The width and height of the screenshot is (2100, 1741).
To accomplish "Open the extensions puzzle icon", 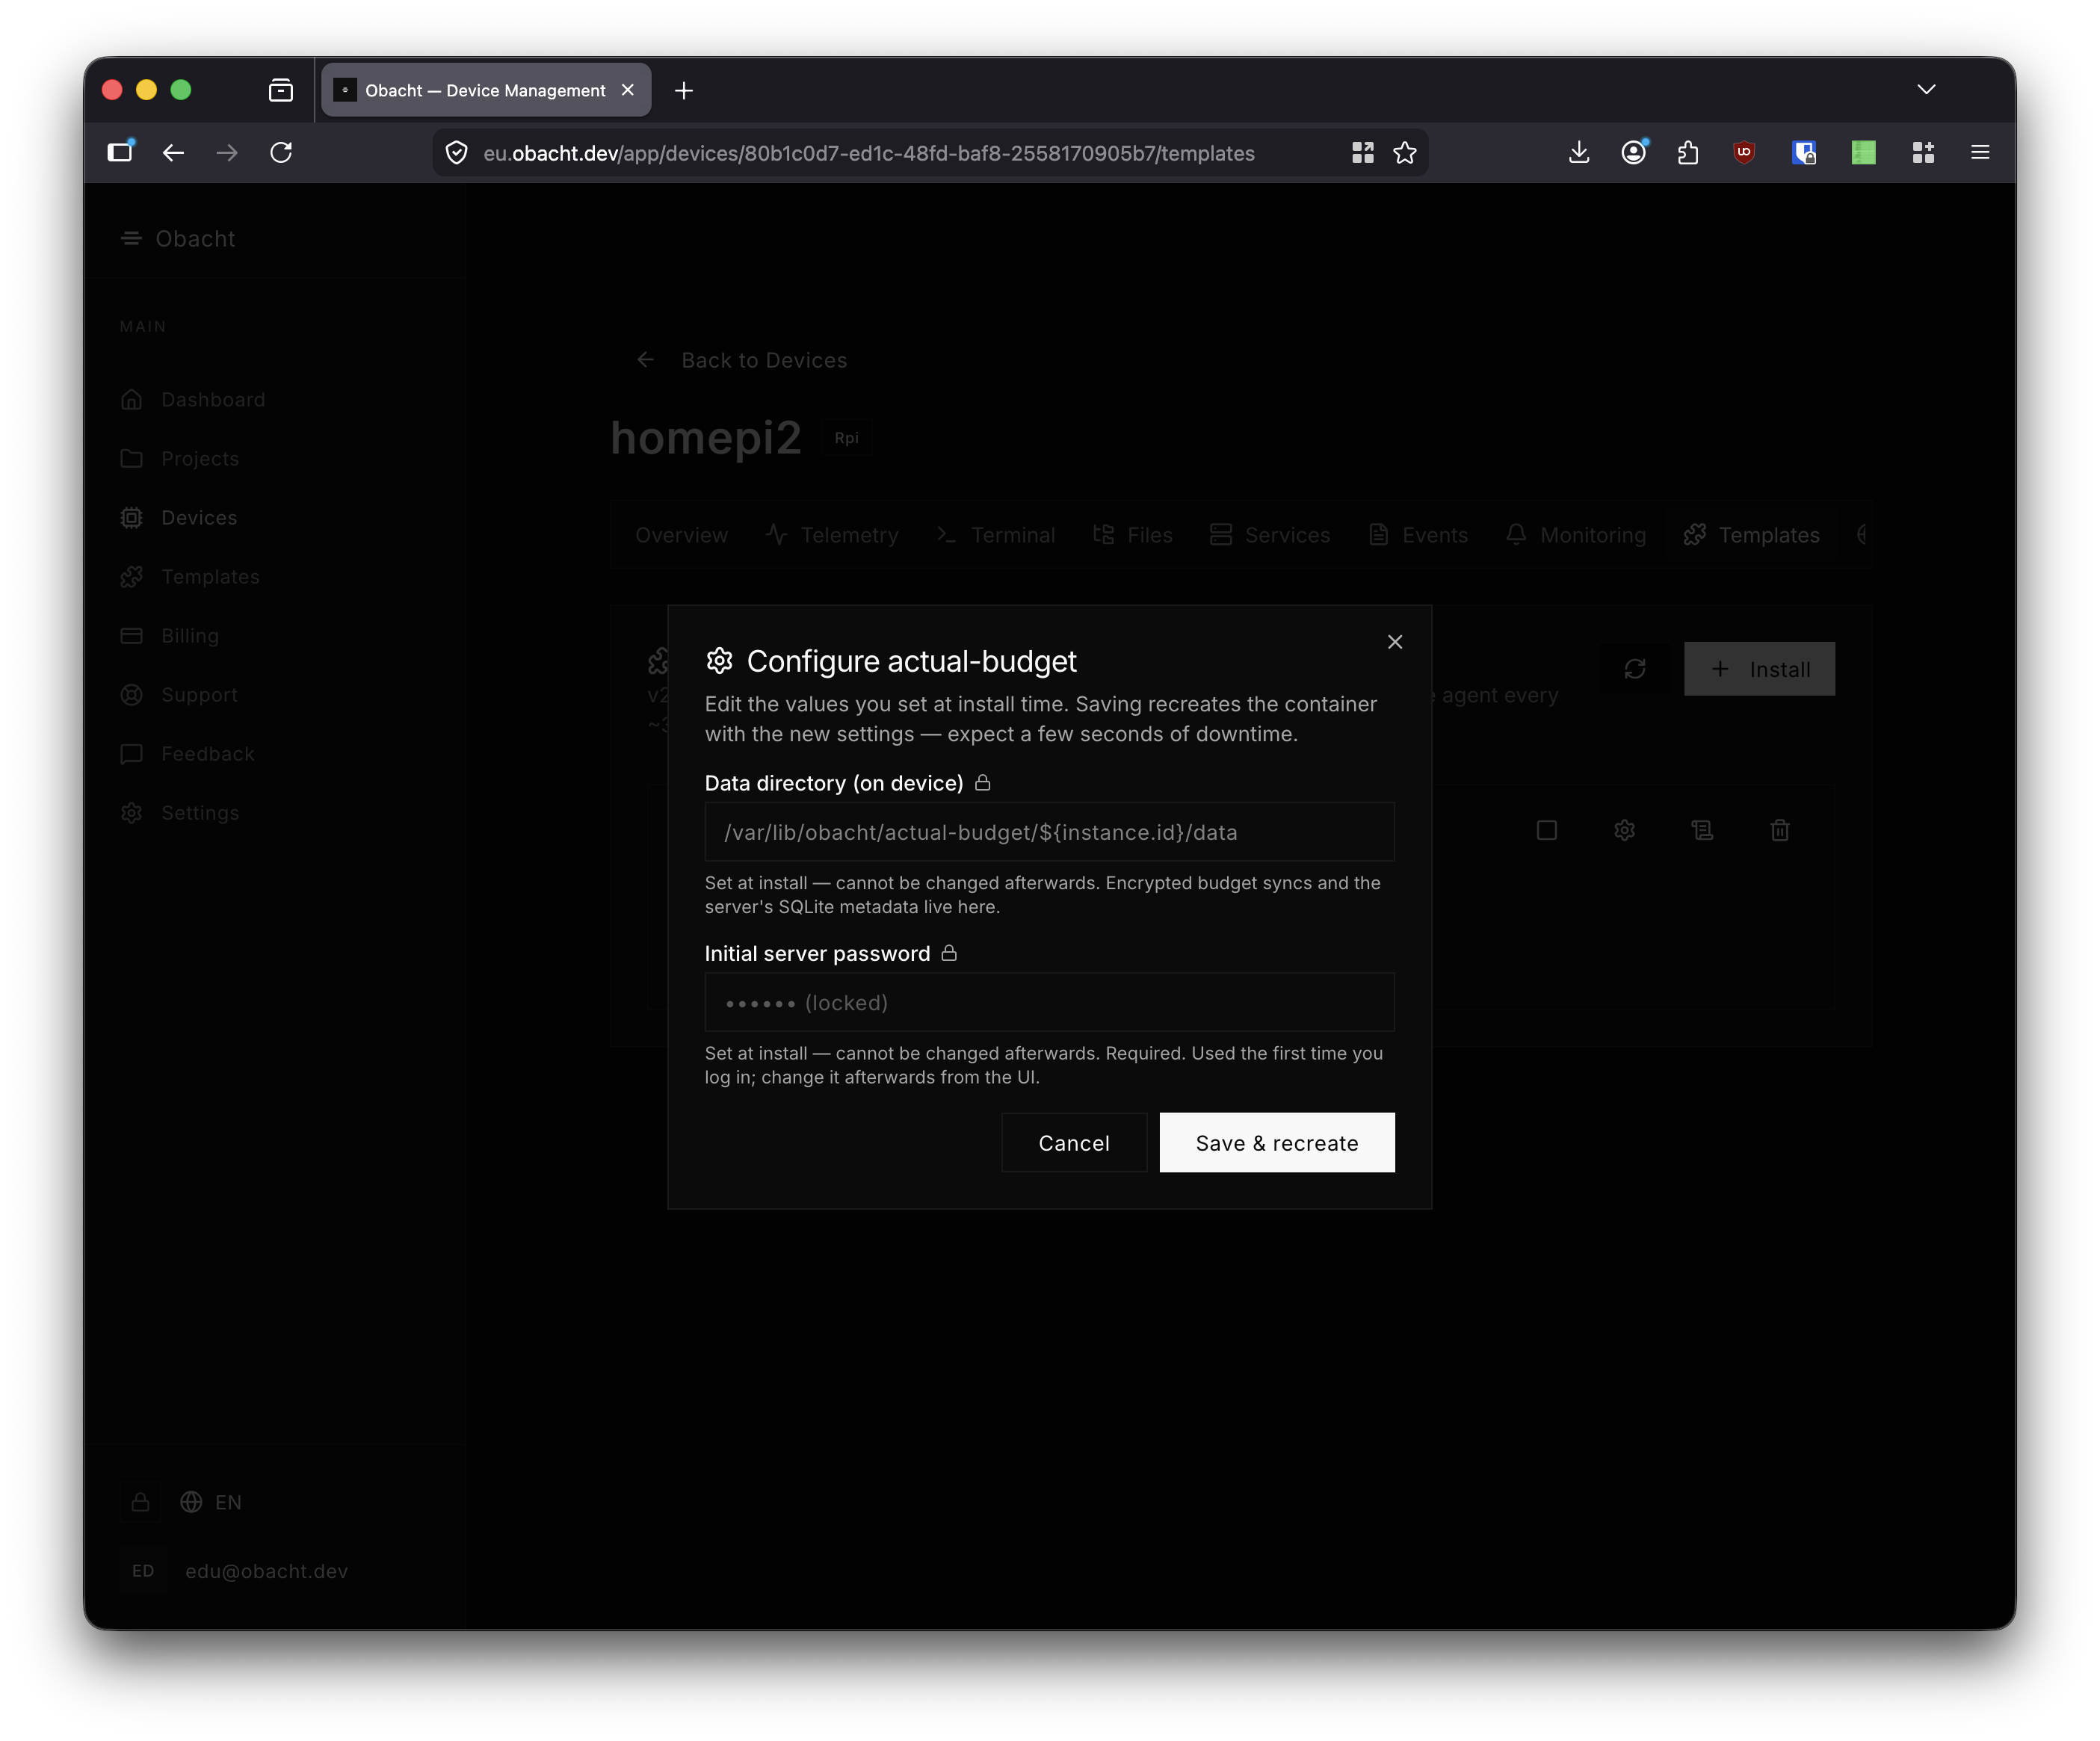I will [1688, 152].
